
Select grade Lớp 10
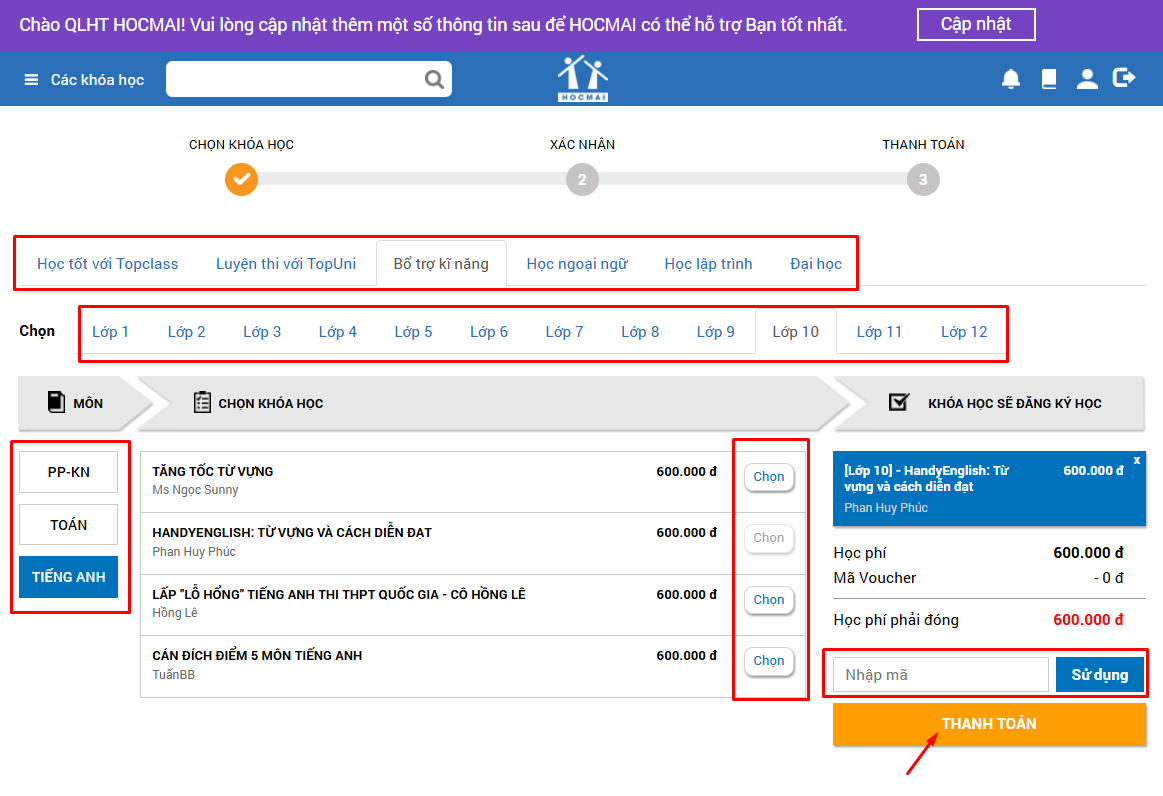796,332
